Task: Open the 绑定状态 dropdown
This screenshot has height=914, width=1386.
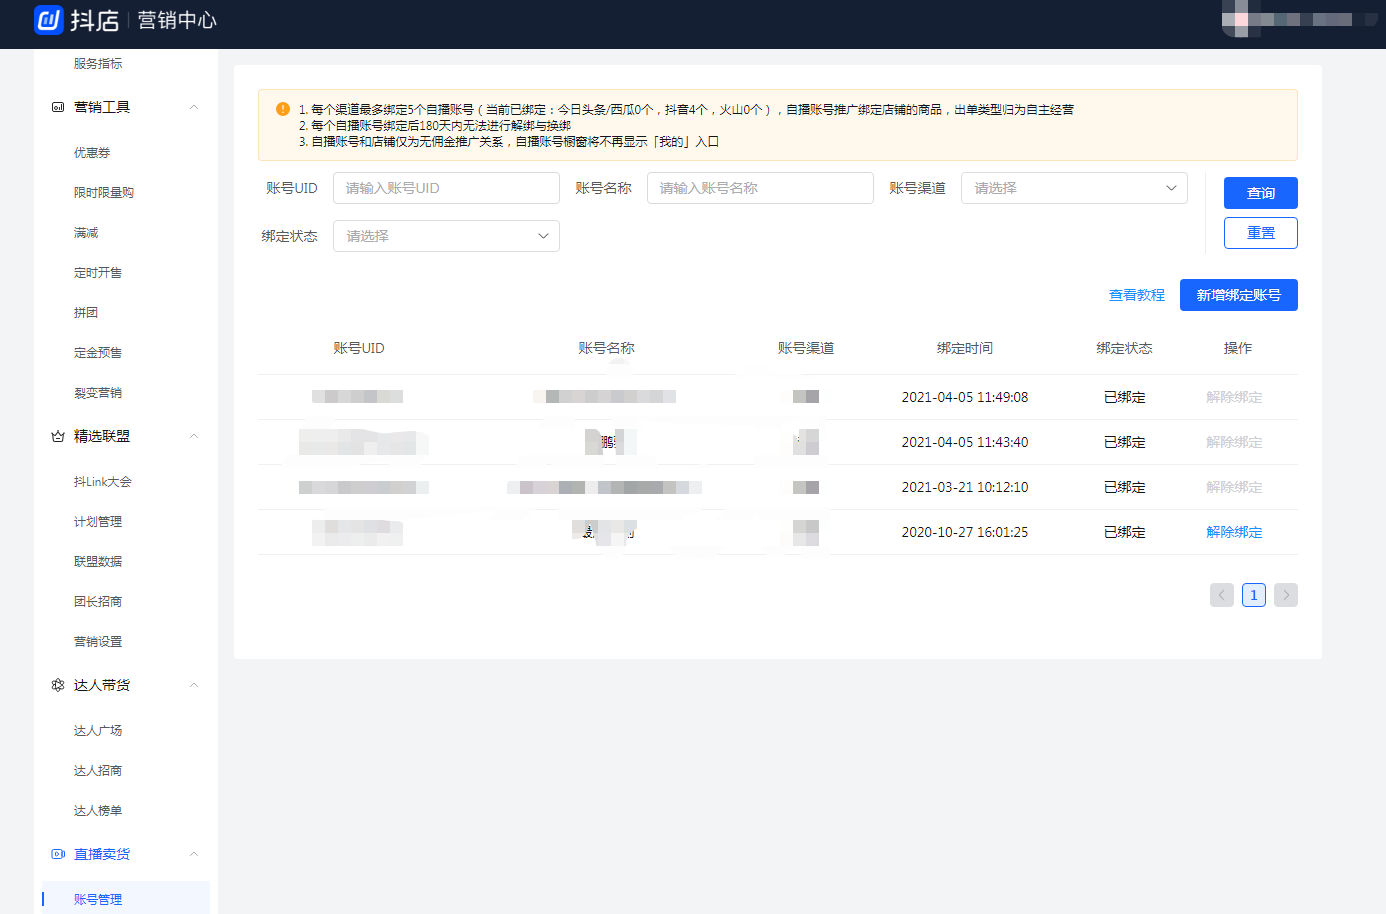Action: 446,236
